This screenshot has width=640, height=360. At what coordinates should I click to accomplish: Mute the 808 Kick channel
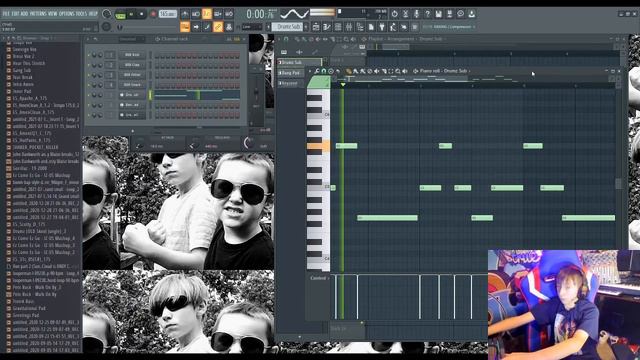point(89,55)
